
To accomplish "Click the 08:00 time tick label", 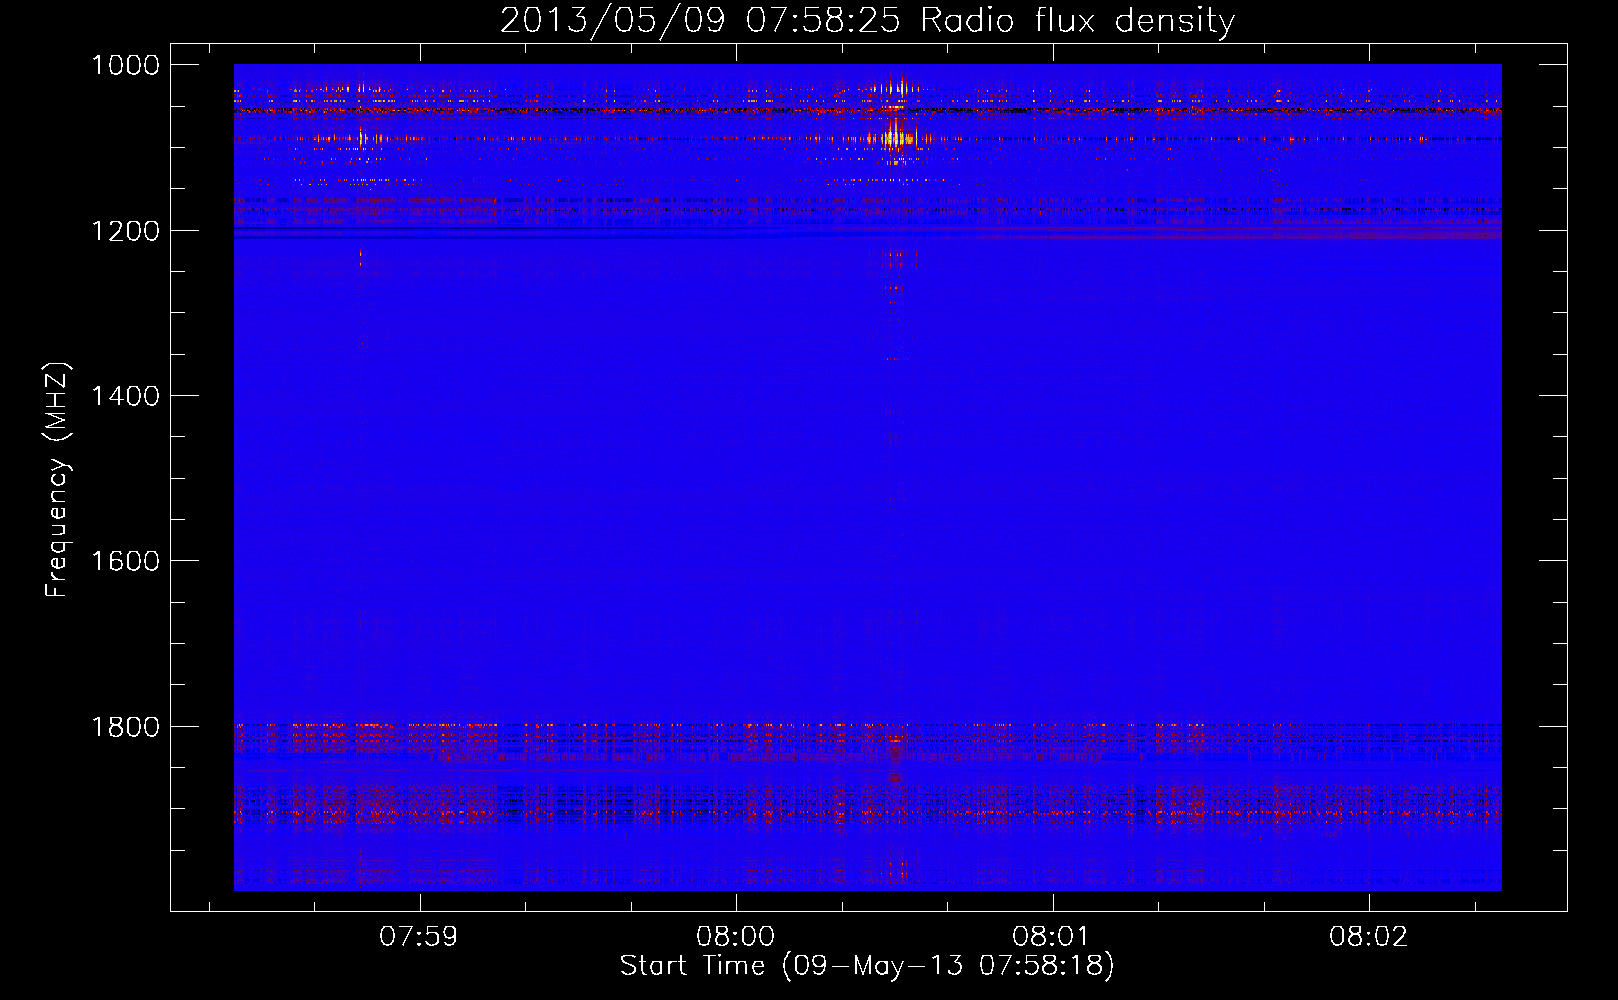I will tap(736, 937).
